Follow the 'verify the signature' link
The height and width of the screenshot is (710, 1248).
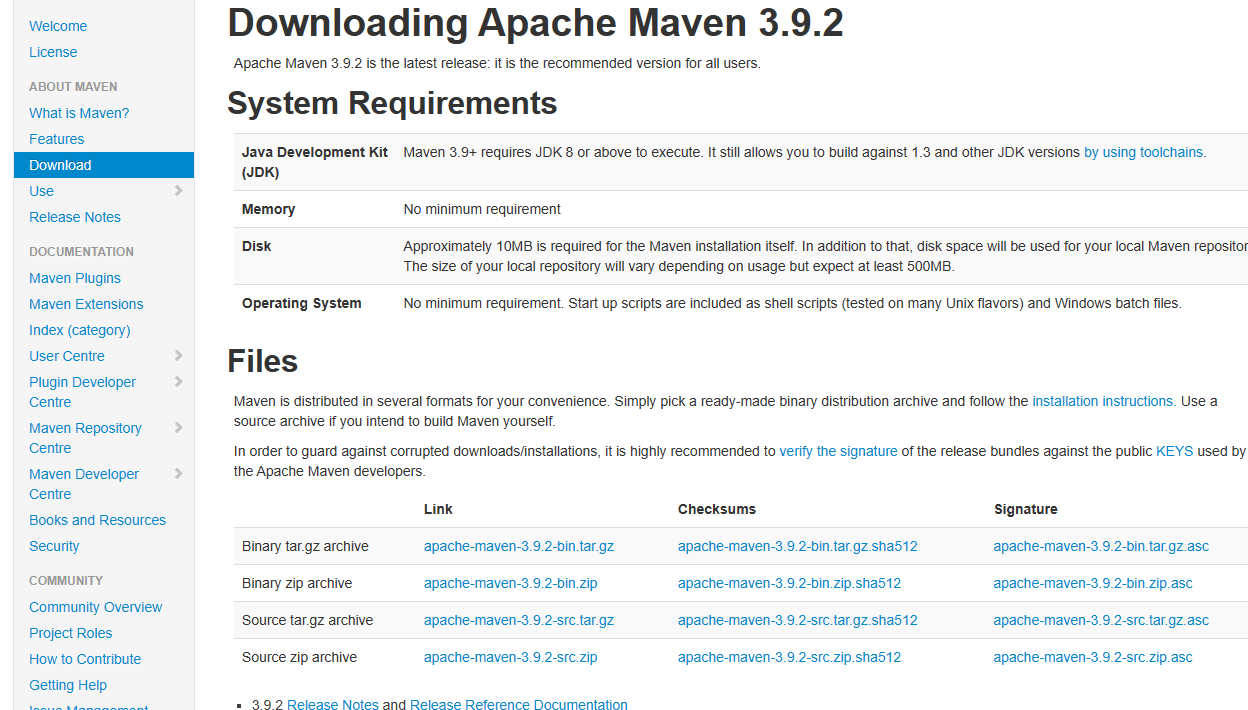(838, 451)
